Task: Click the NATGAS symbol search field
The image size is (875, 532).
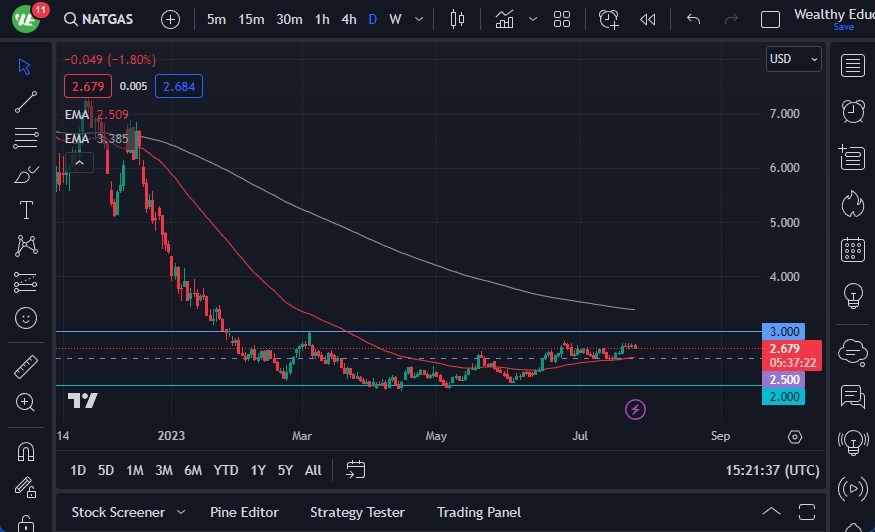Action: (x=107, y=19)
